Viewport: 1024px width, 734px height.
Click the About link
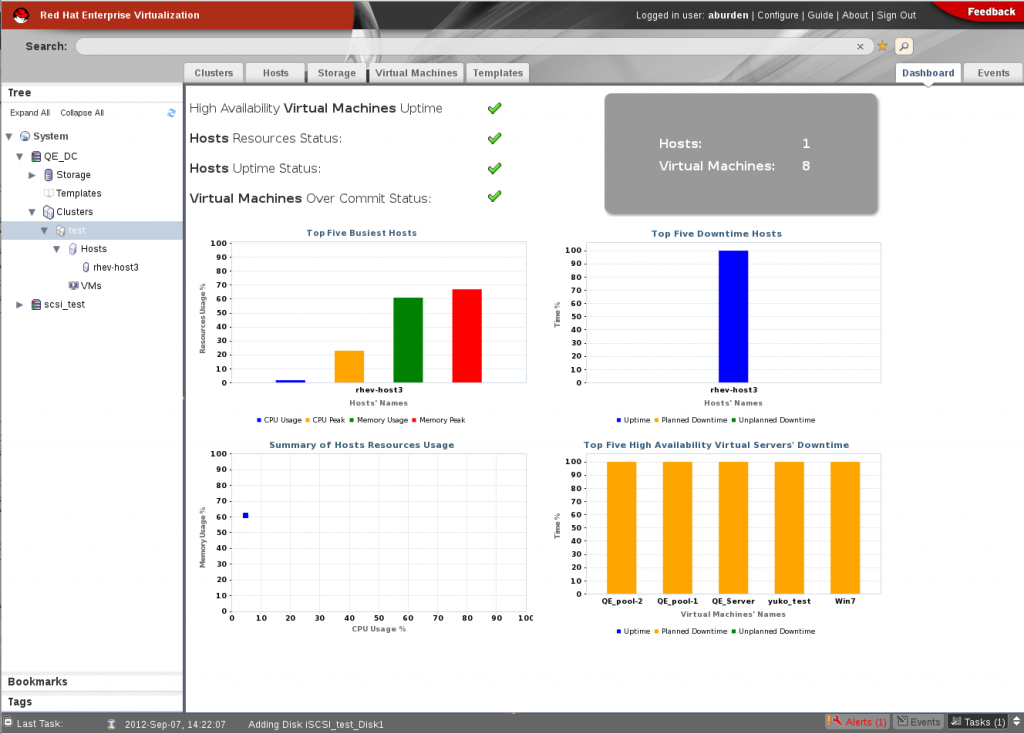click(x=855, y=15)
